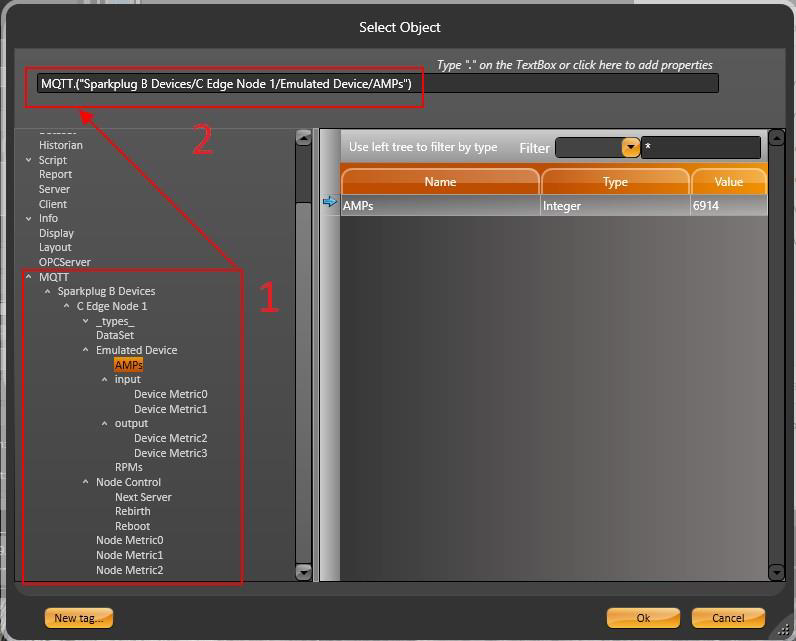This screenshot has height=641, width=796.
Task: Select Node Metric0 in the tree
Action: click(x=130, y=541)
